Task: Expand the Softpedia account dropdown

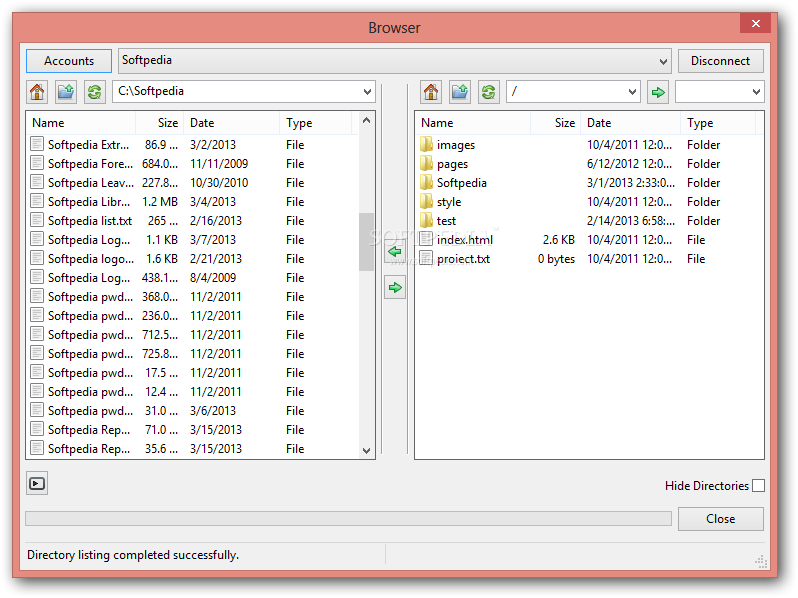Action: click(663, 62)
